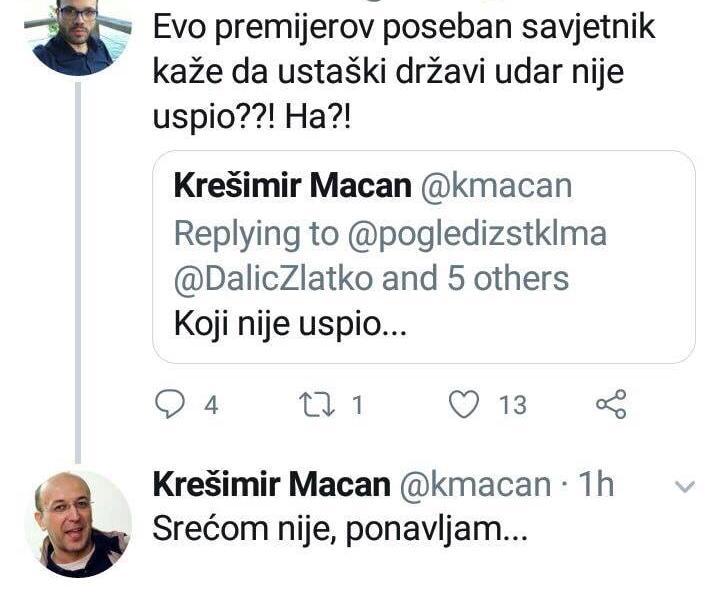This screenshot has height=599, width=720.
Task: Open the reply "Srećom nije, ponavljam..."
Action: click(336, 530)
